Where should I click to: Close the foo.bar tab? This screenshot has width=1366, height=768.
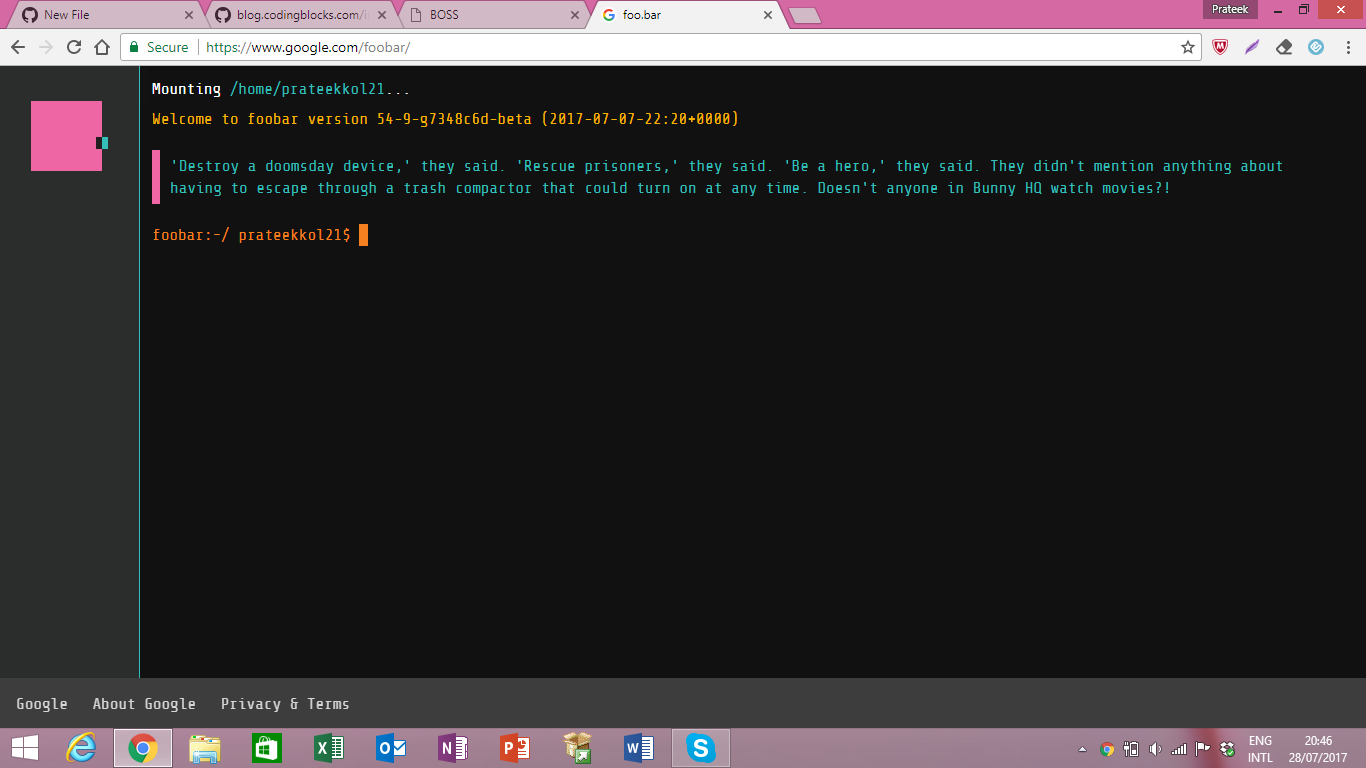[768, 15]
